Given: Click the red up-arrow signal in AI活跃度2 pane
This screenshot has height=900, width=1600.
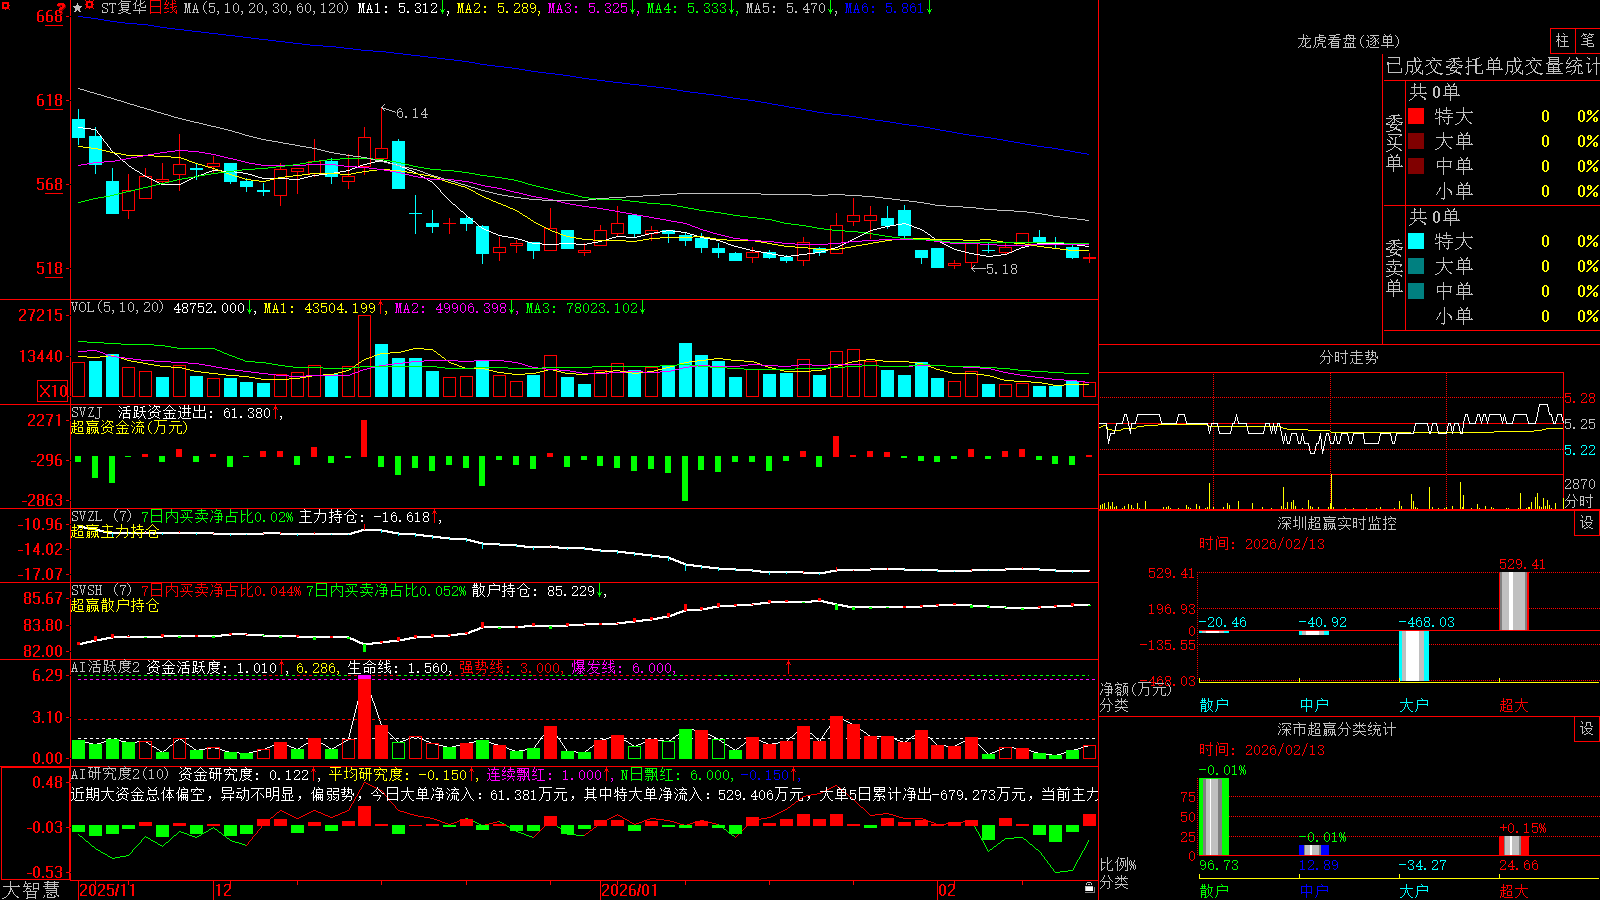Looking at the screenshot, I should (789, 666).
